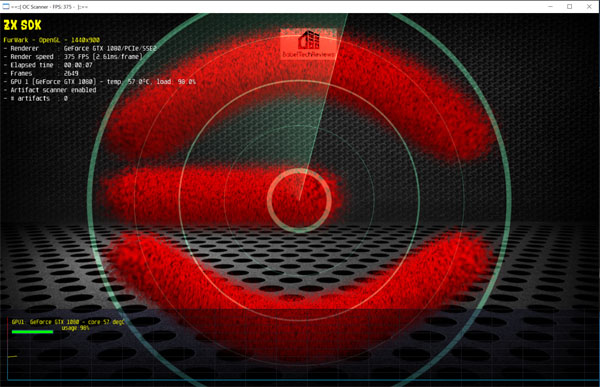Click the OC Scanner FPS window title text
Viewport: 600px width, 387px height.
pos(50,7)
